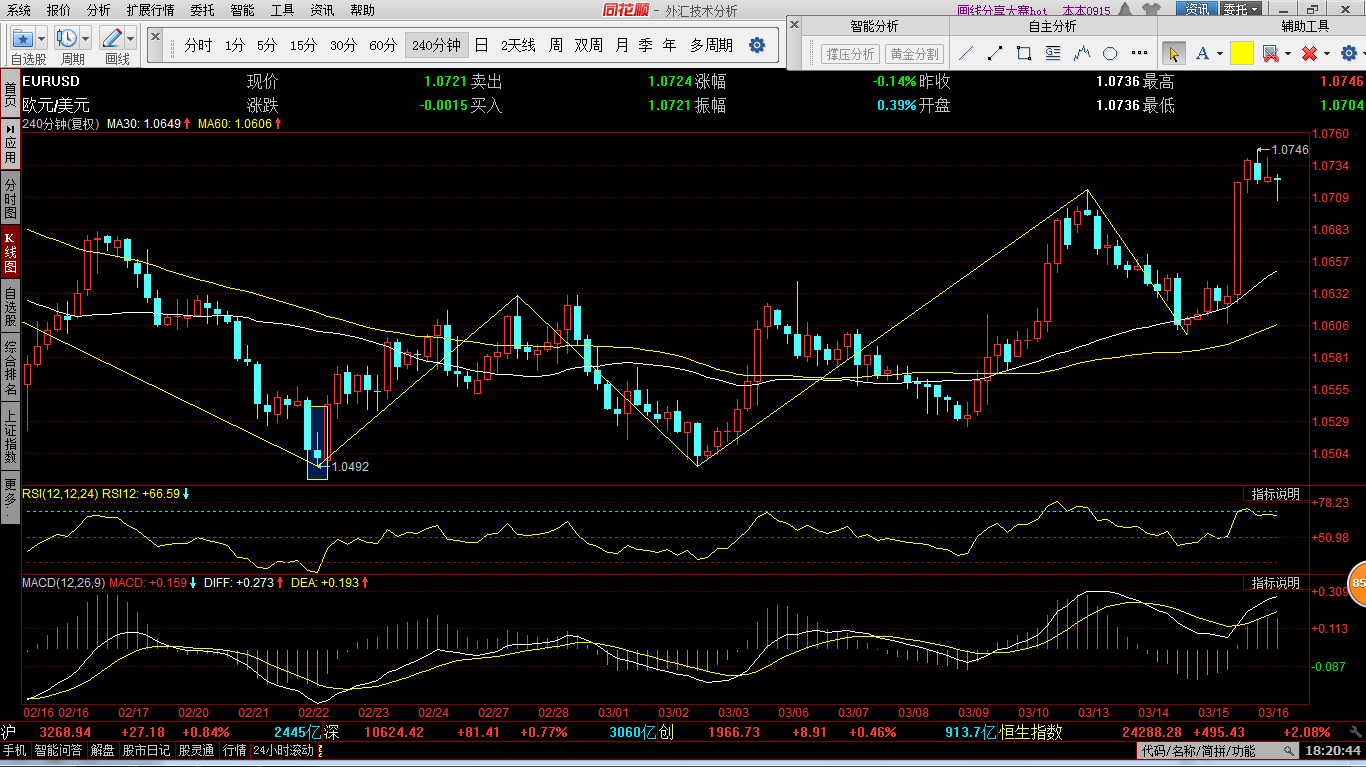
Task: Open the 画线分享大赛hot link
Action: point(1003,10)
